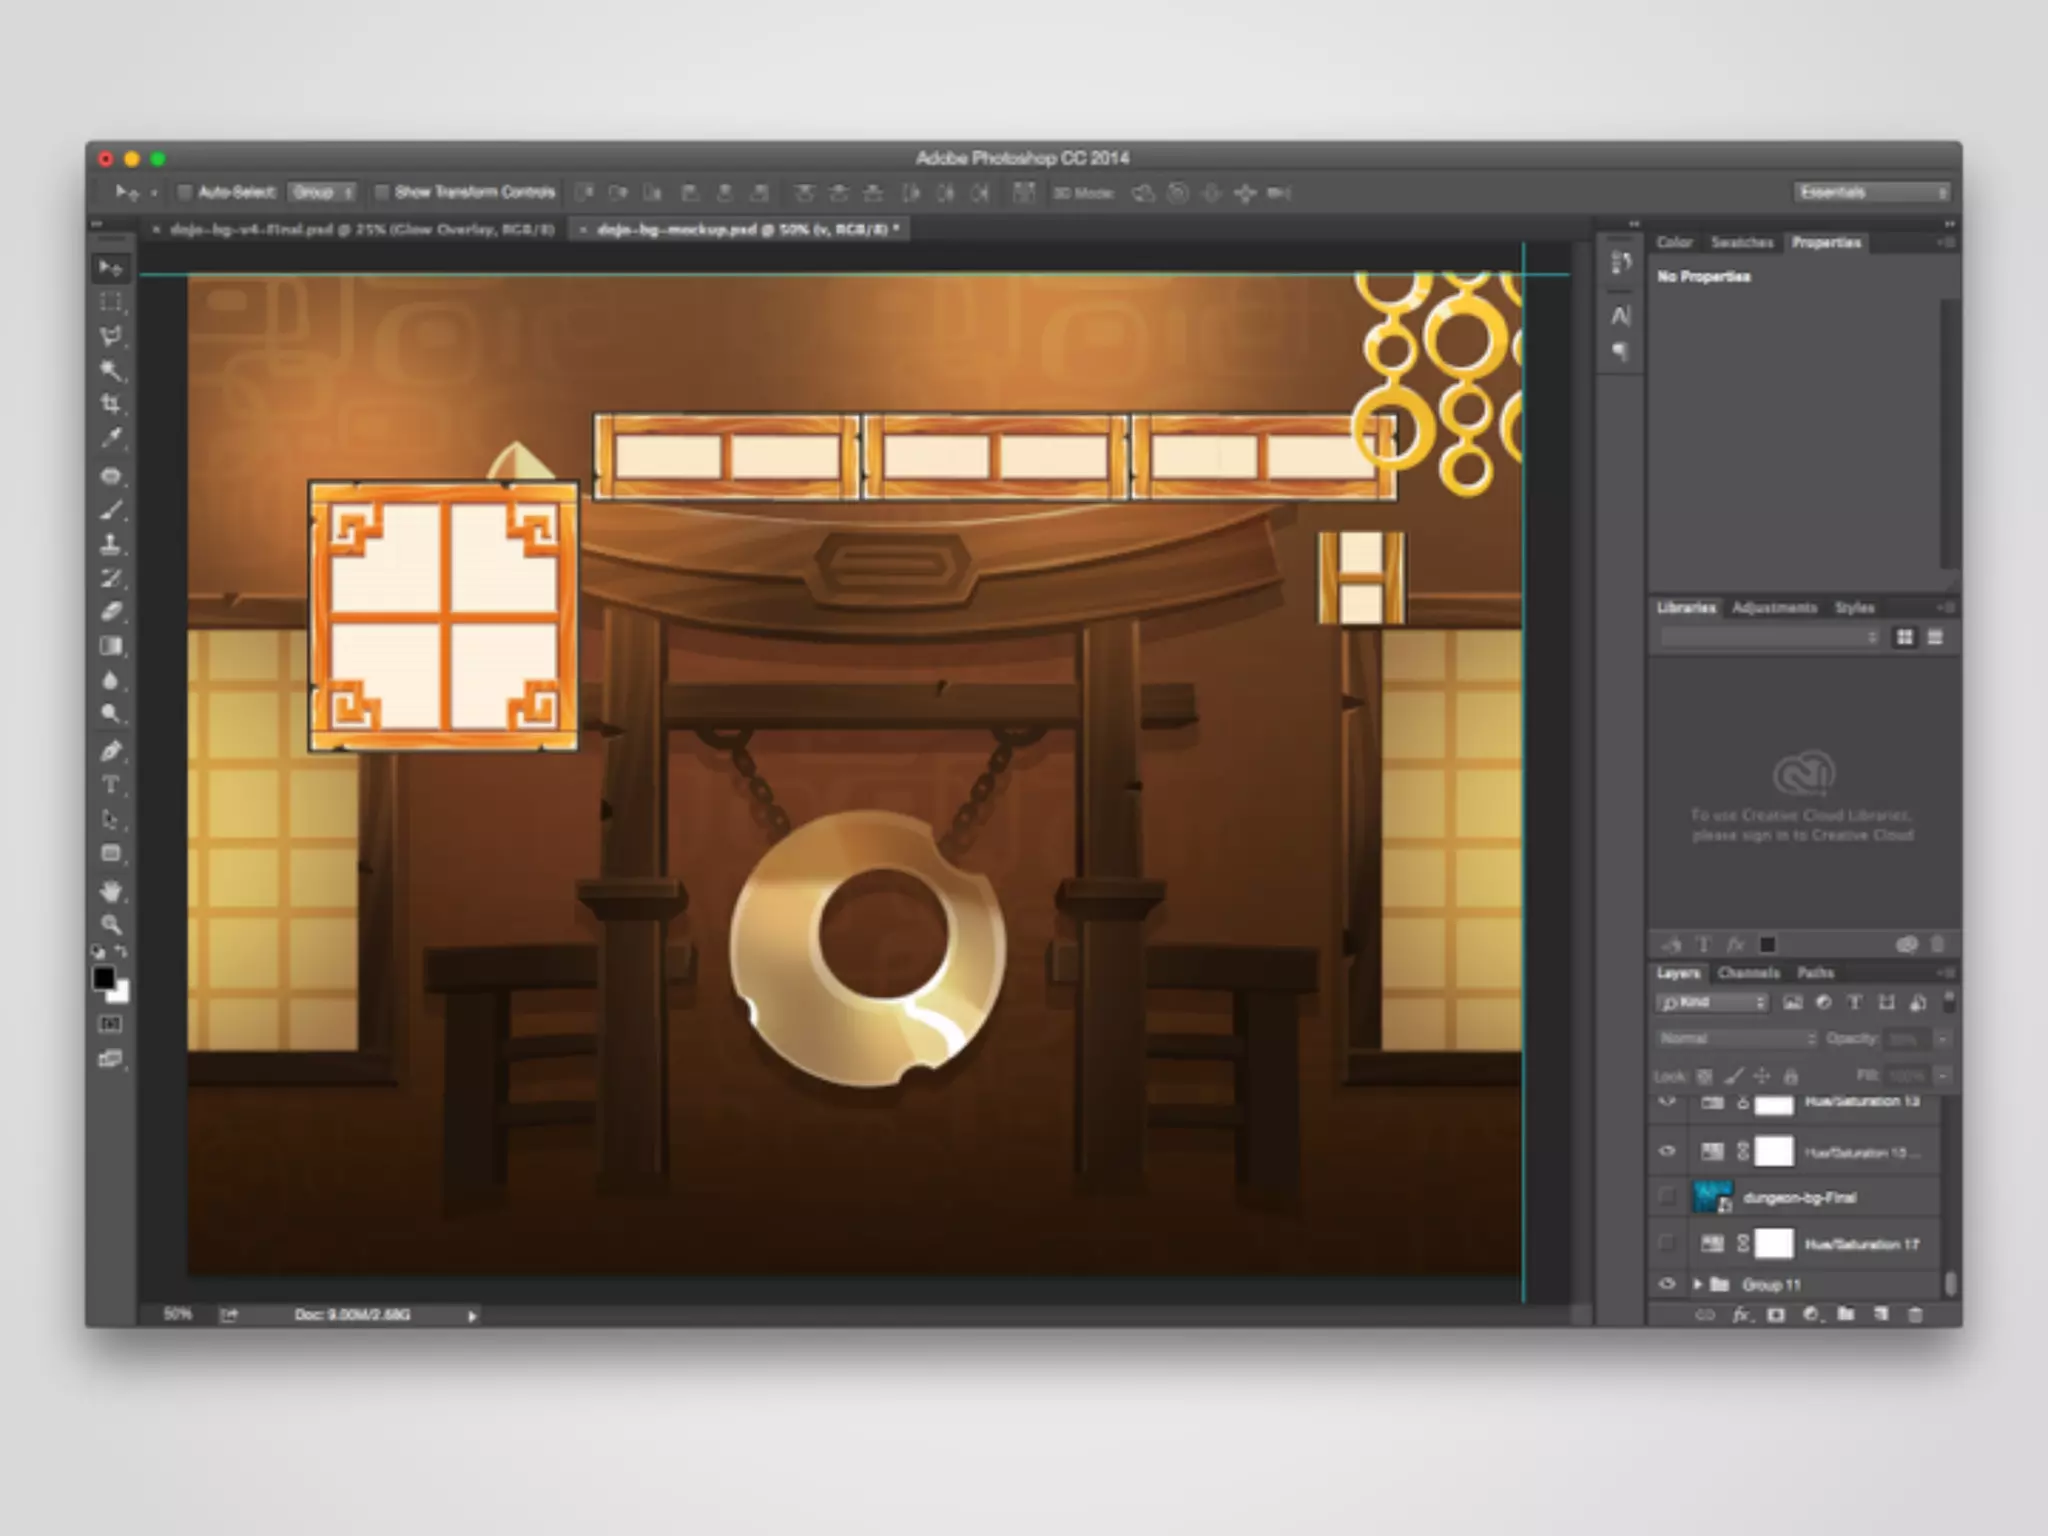Image resolution: width=2048 pixels, height=1536 pixels.
Task: Select the Lasso tool
Action: click(x=111, y=336)
